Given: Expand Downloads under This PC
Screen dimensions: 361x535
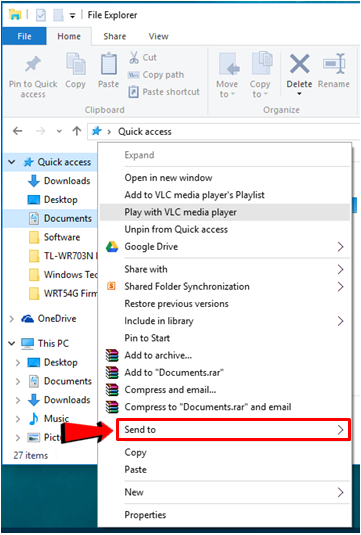Looking at the screenshot, I should click(18, 400).
